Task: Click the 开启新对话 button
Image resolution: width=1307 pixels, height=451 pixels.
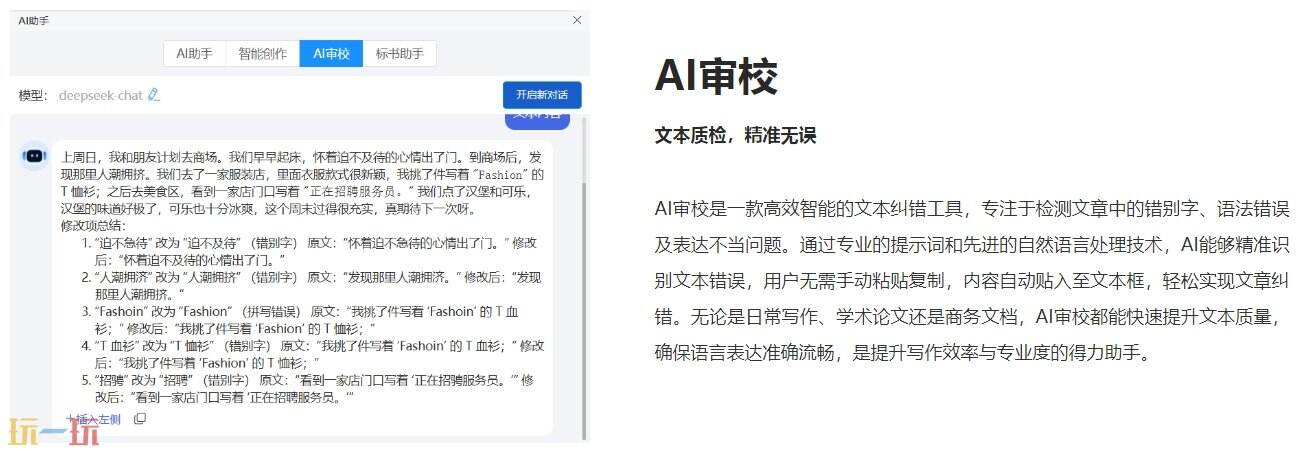Action: point(542,95)
